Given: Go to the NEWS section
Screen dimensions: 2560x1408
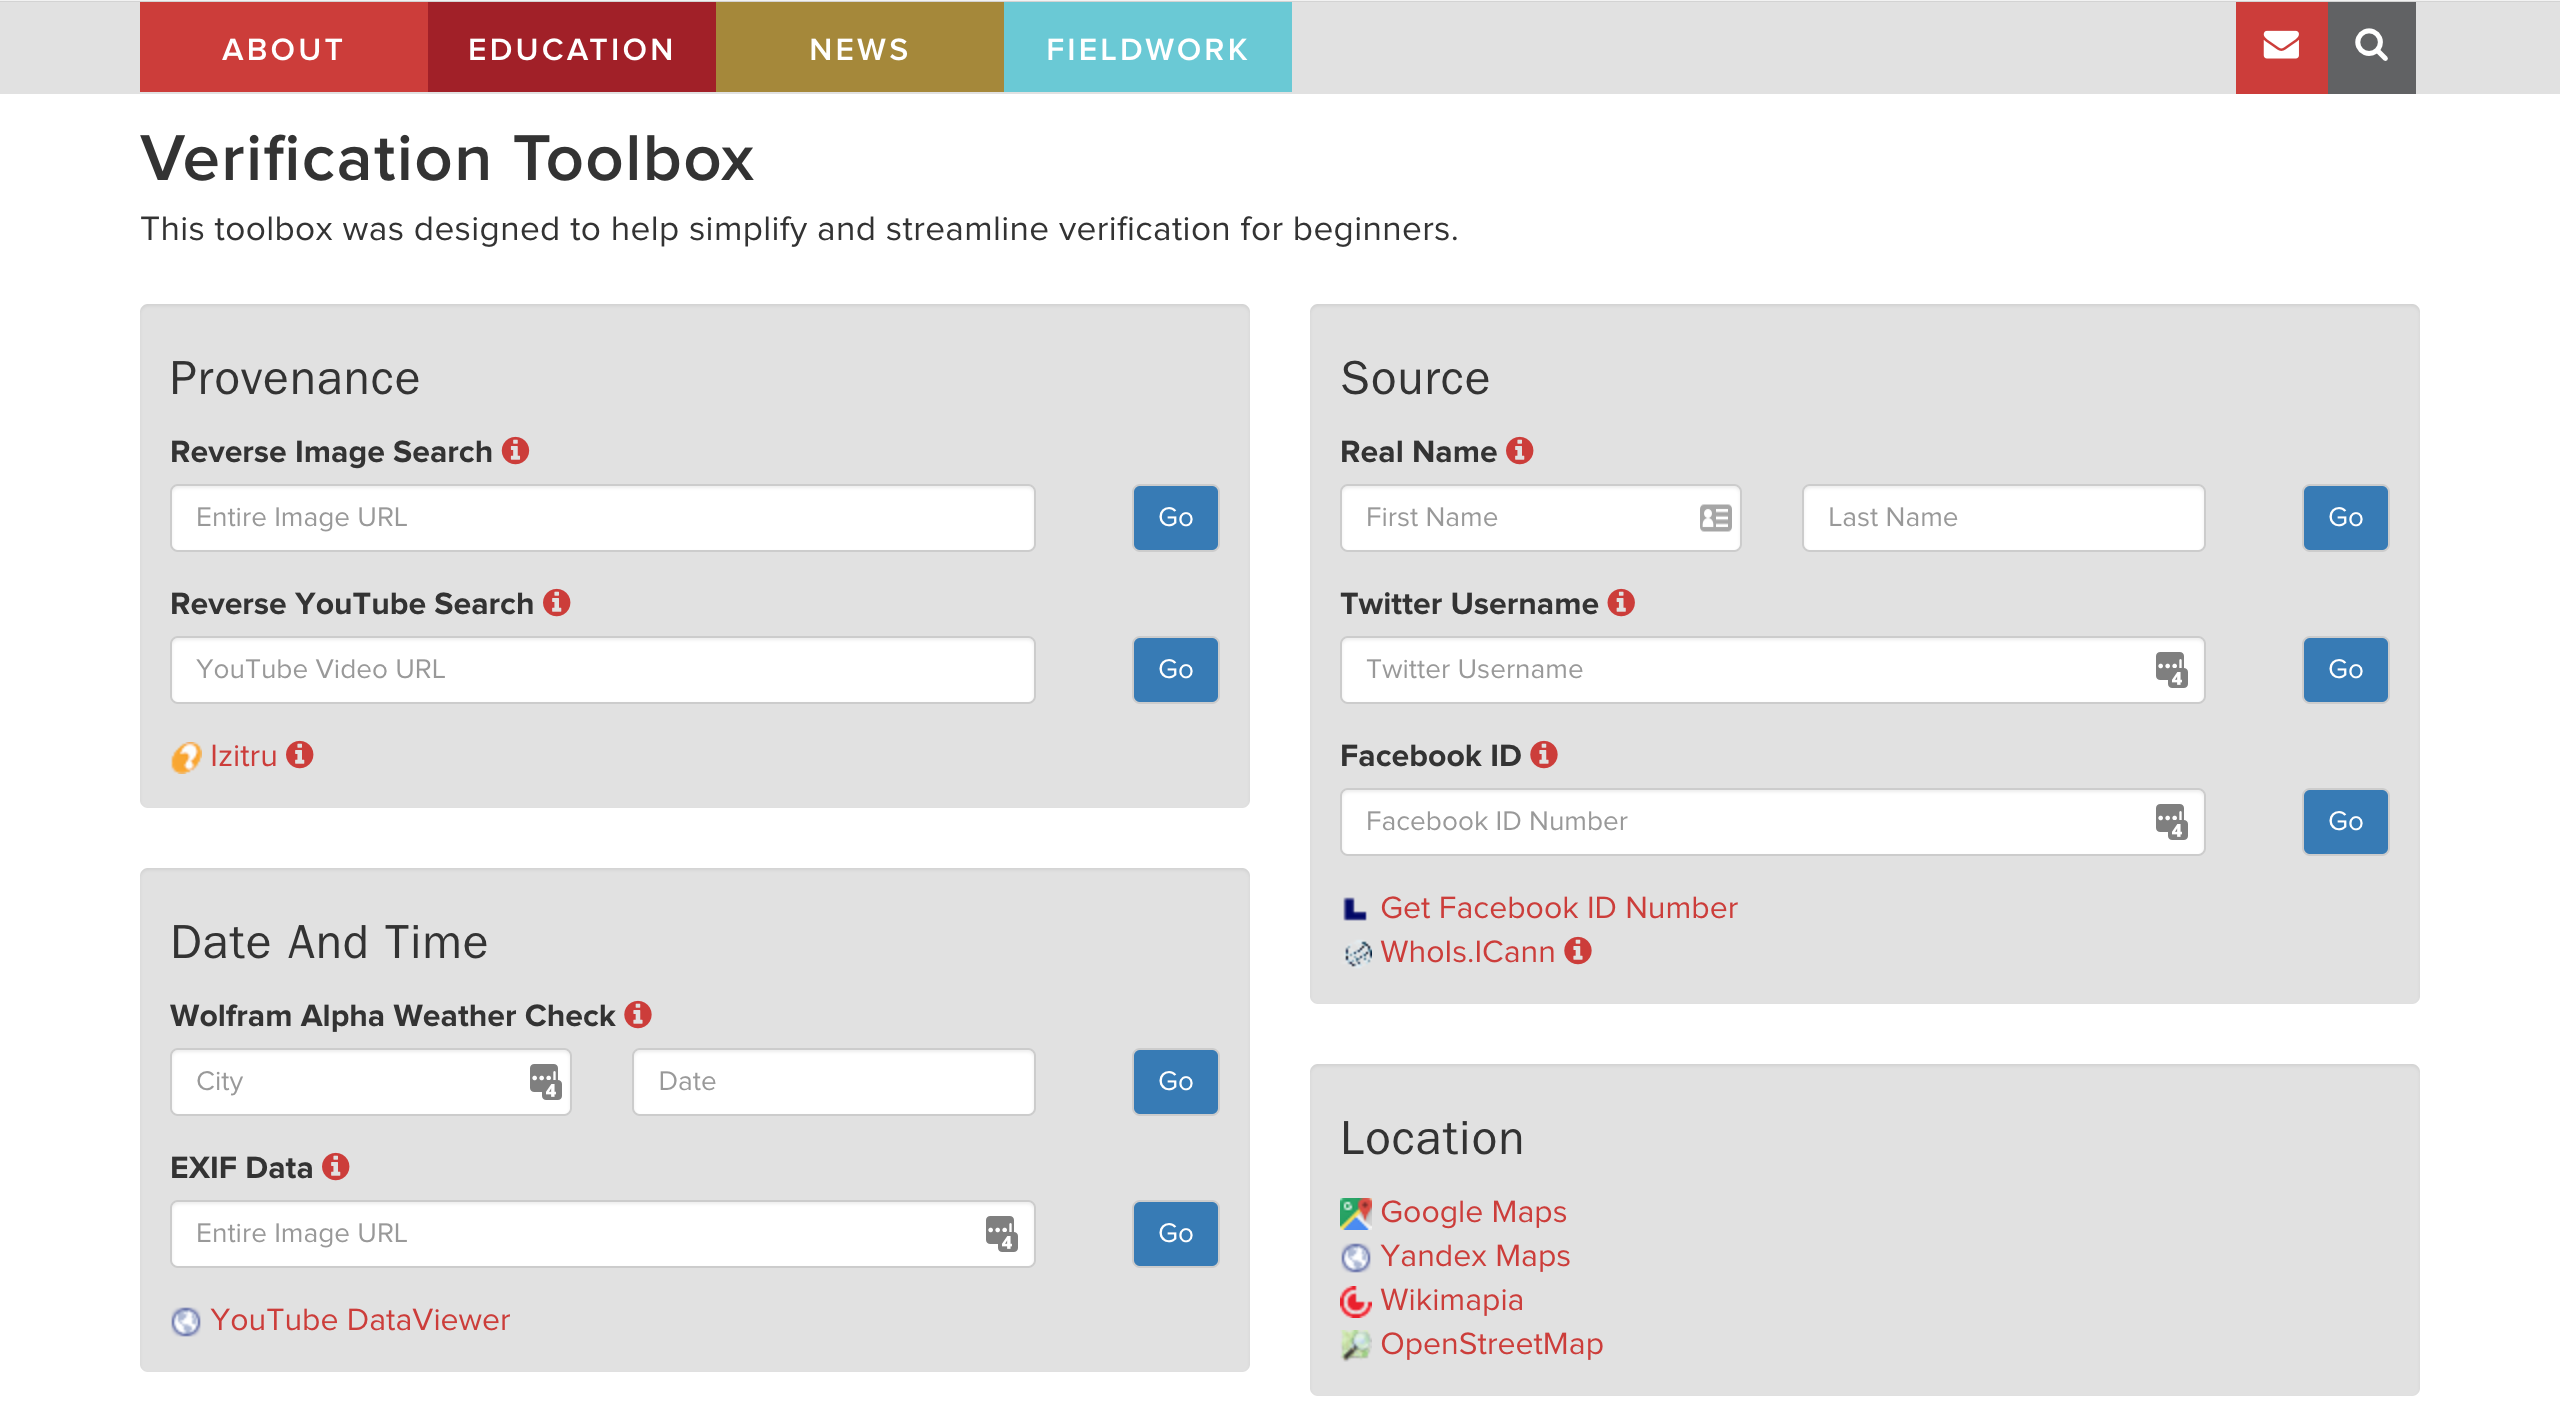Looking at the screenshot, I should coord(859,48).
